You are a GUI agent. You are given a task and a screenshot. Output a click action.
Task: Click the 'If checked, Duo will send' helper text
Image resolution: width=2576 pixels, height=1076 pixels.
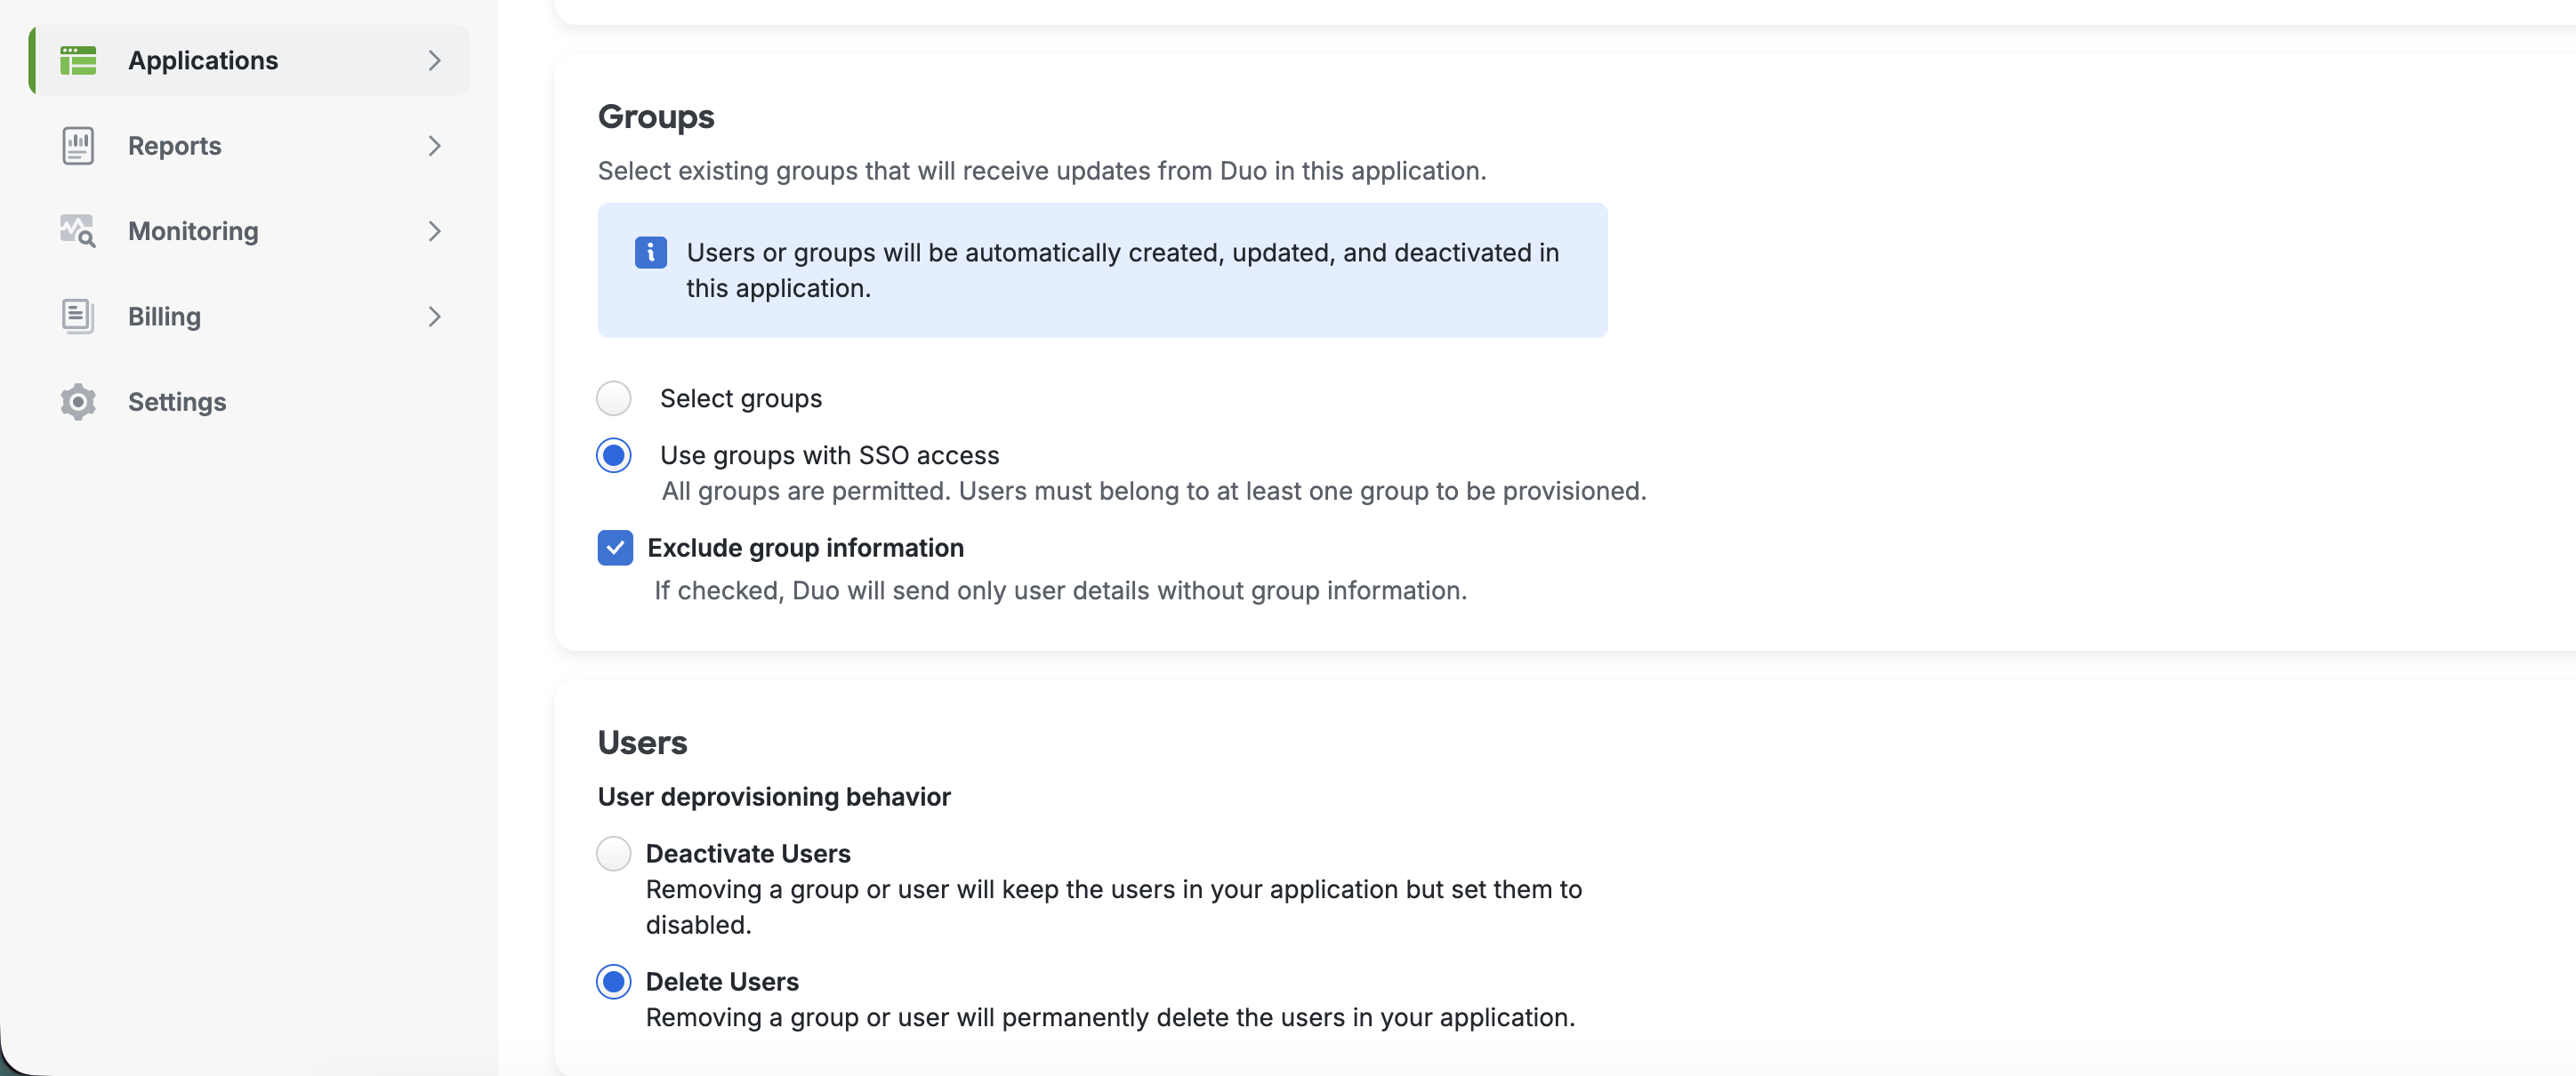(1061, 591)
